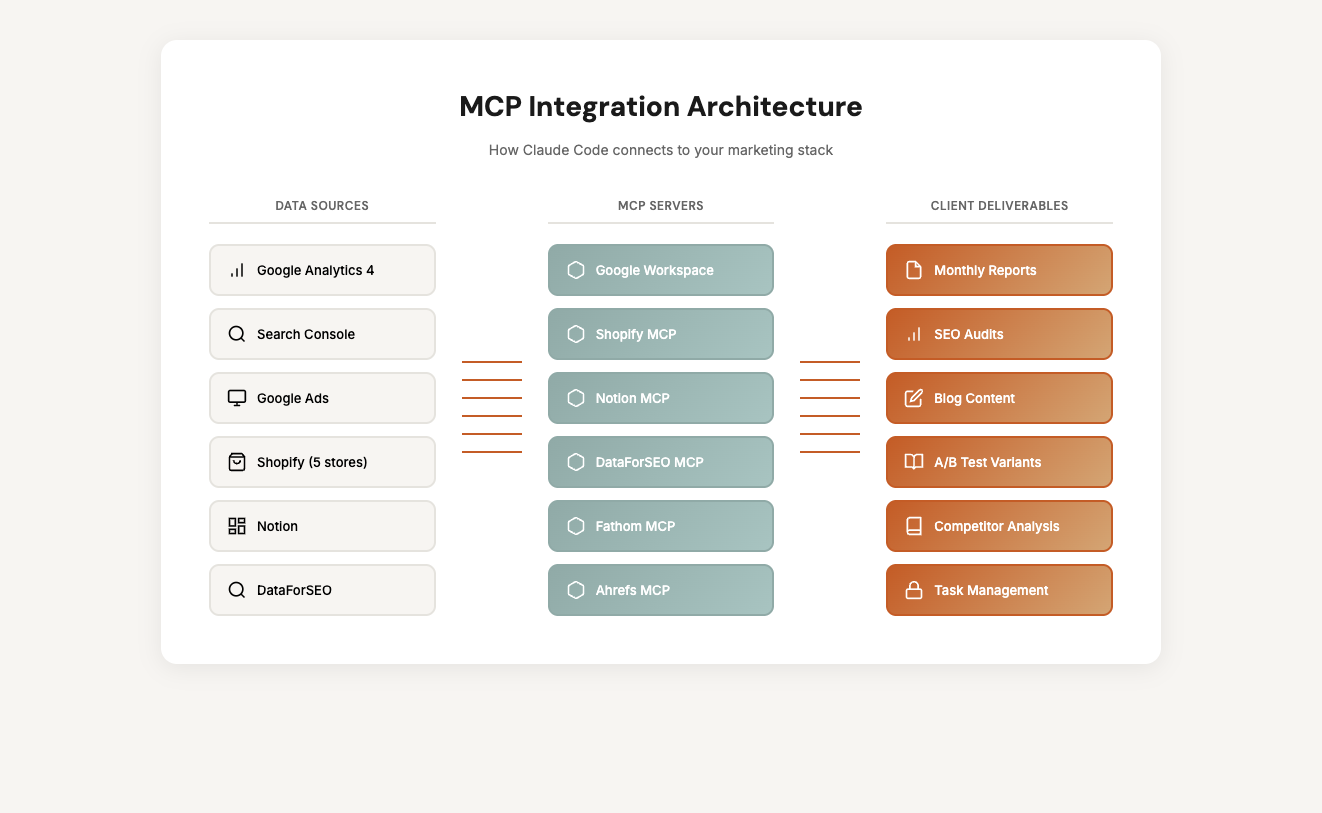Choose the Fathom MCP server card
Viewport: 1322px width, 813px height.
660,526
